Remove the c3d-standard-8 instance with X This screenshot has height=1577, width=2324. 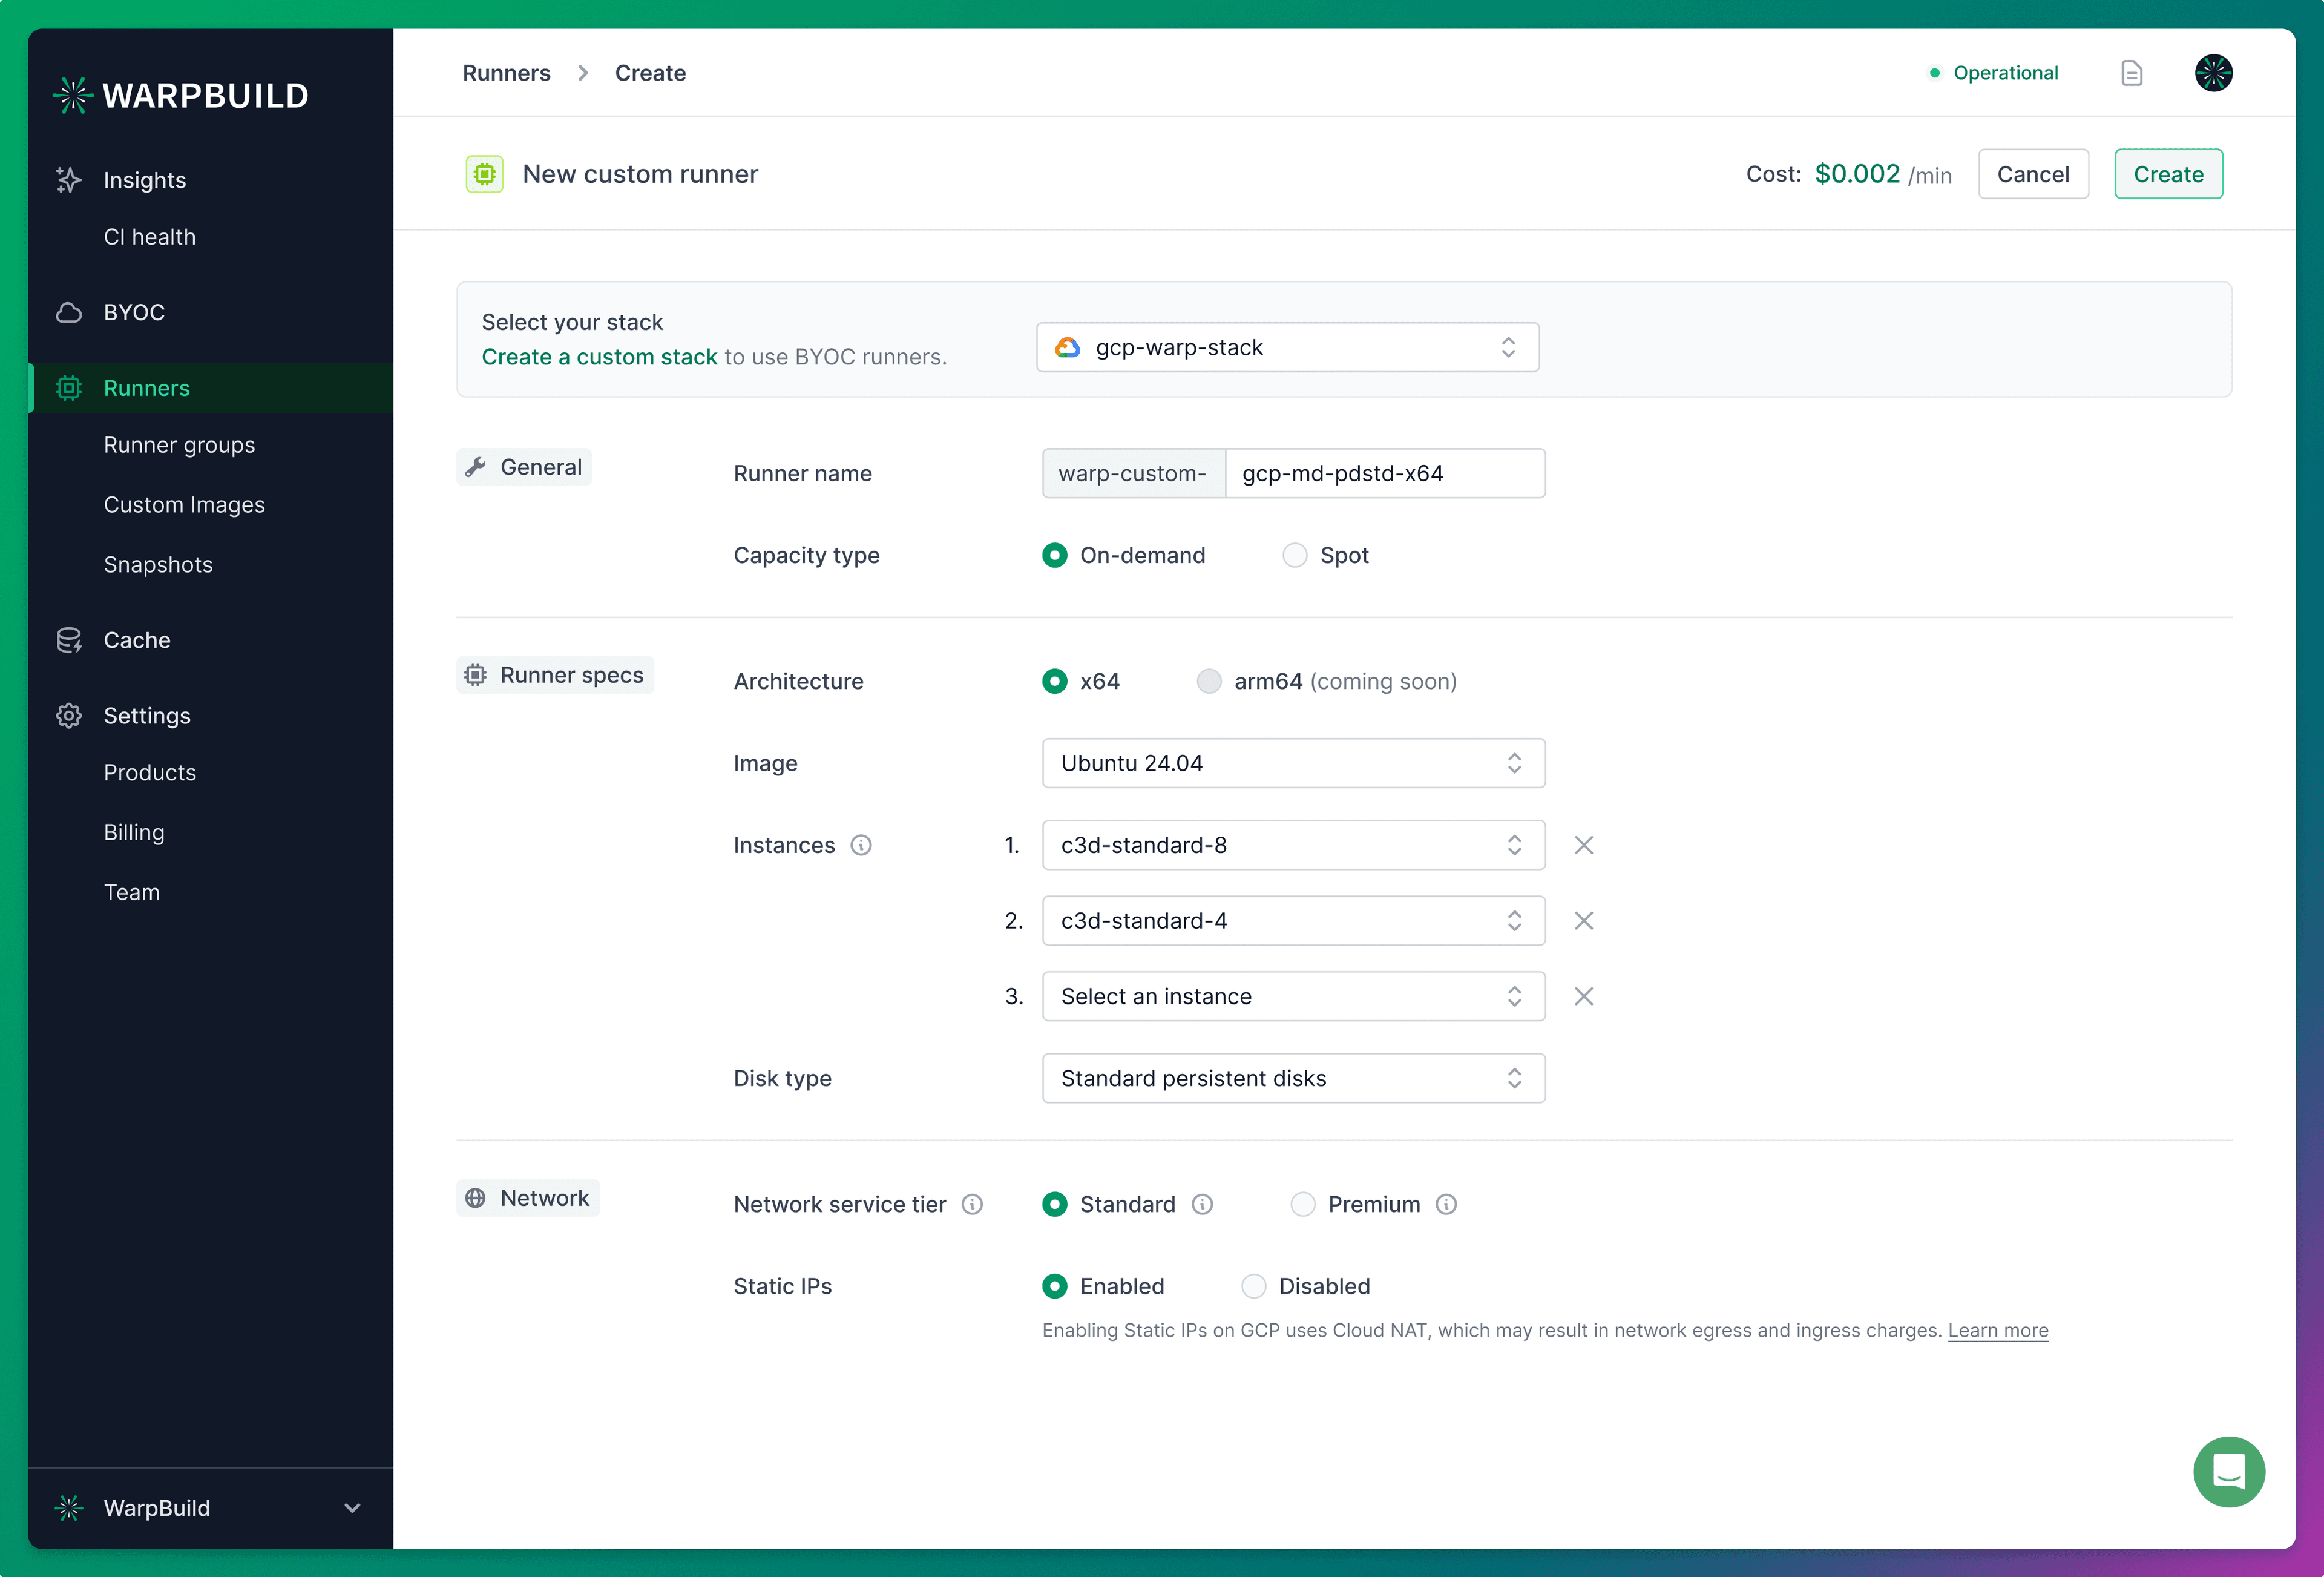pos(1583,845)
